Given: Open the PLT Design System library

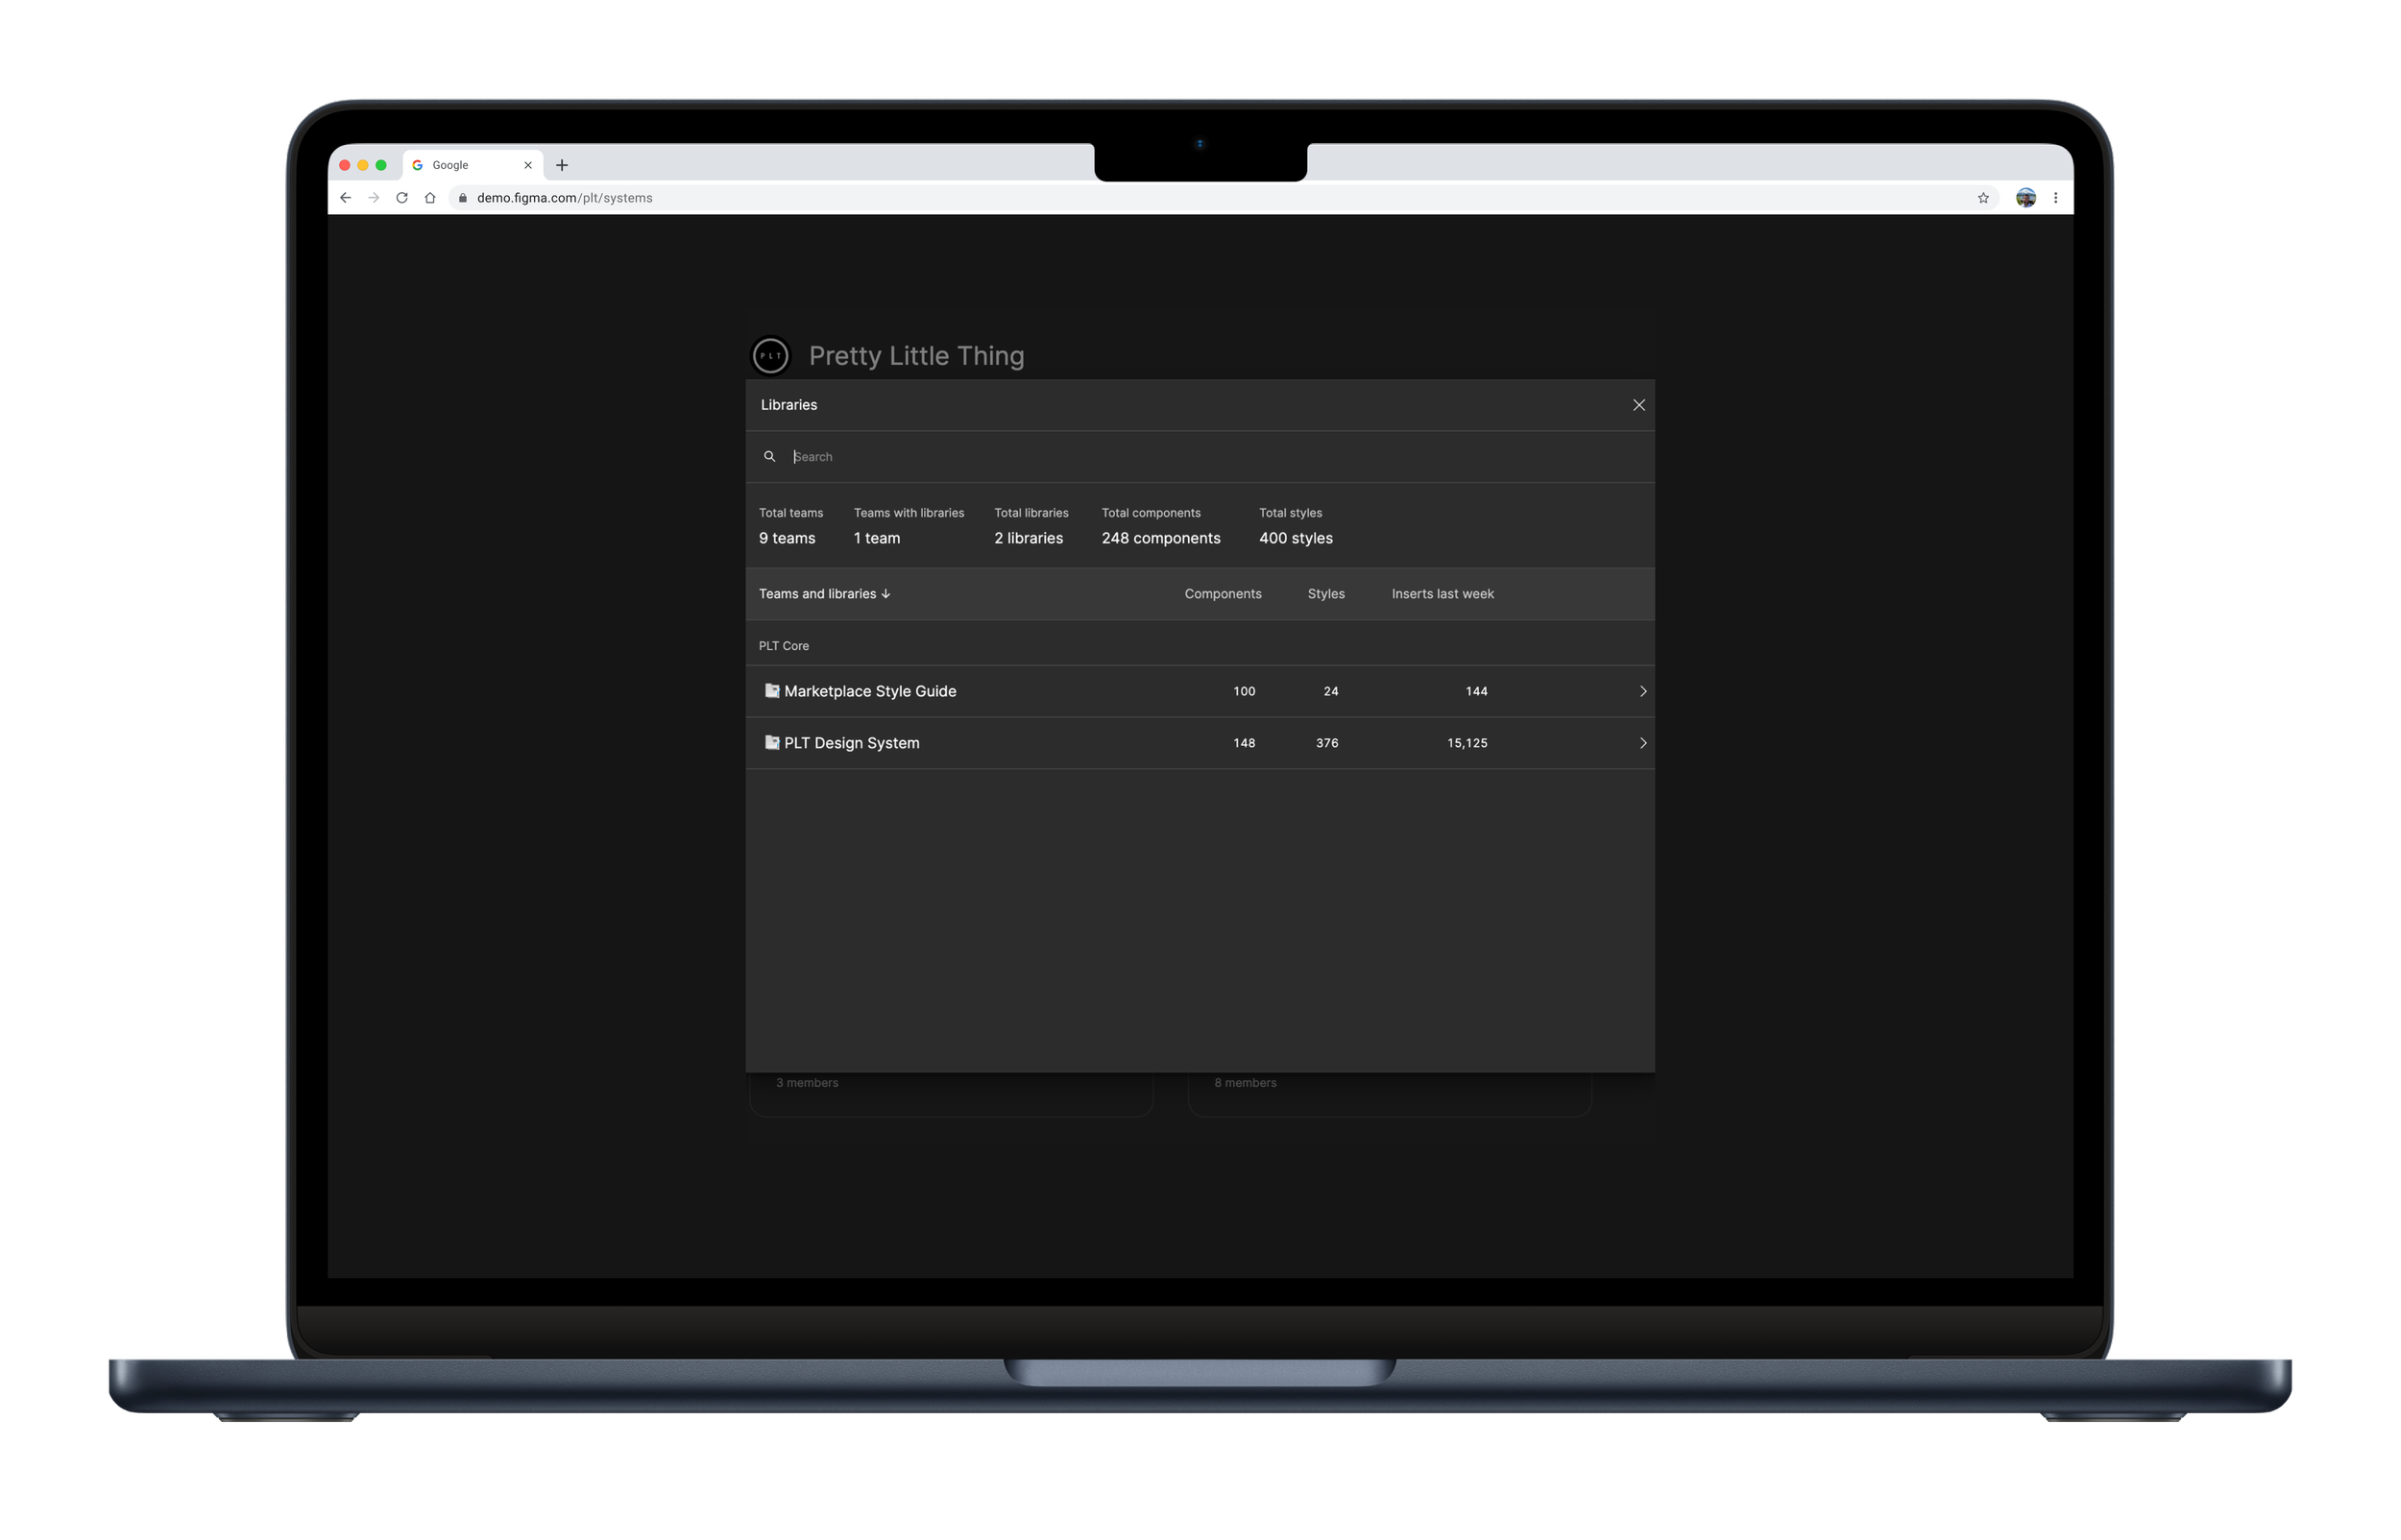Looking at the screenshot, I should click(x=852, y=742).
